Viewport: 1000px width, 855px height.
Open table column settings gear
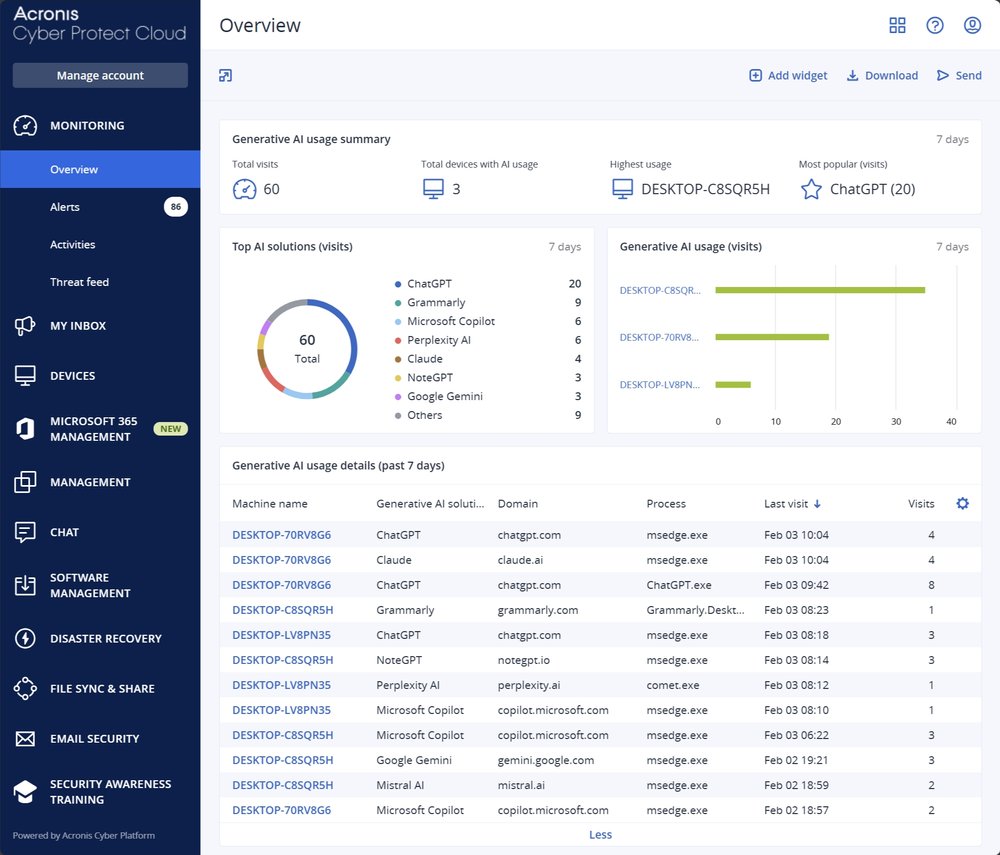click(x=962, y=504)
